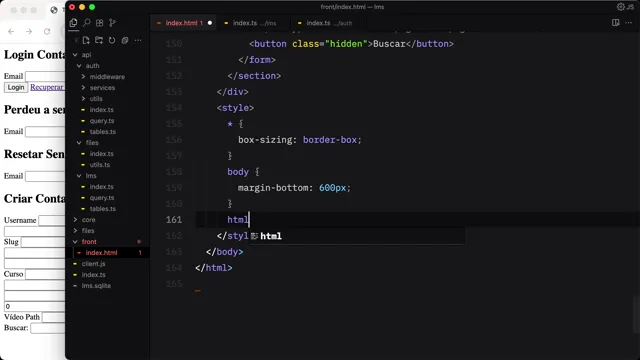Screen dimensions: 640x360
Task: Open explorer more actions ellipsis
Action: click(138, 40)
